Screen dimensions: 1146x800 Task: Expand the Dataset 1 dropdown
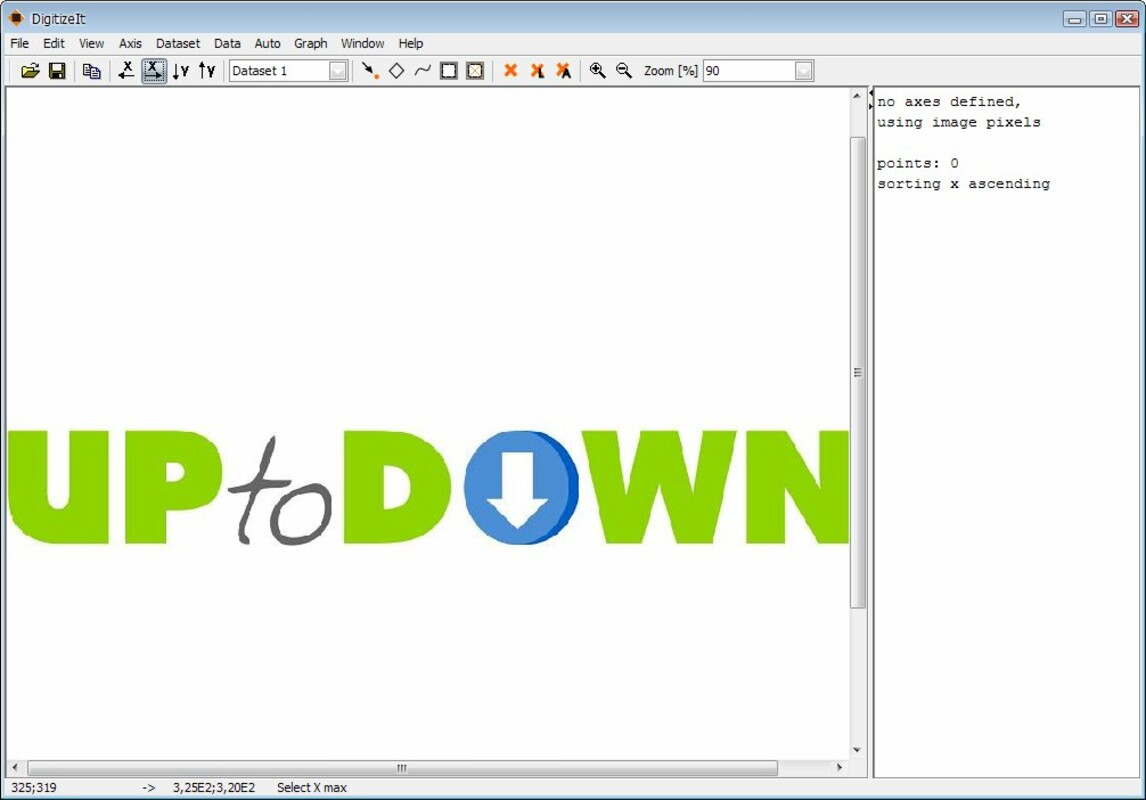click(x=338, y=71)
